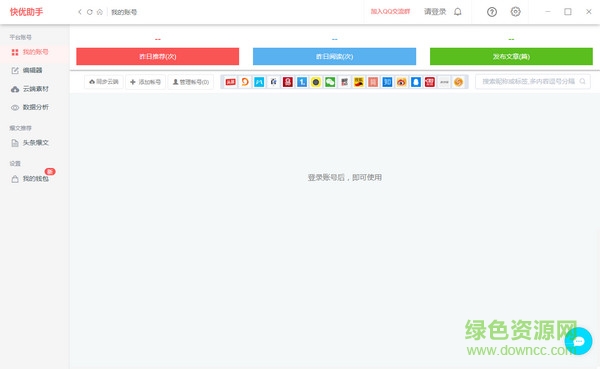The height and width of the screenshot is (369, 600).
Task: Click the 加入QQ交流群 link
Action: (390, 11)
